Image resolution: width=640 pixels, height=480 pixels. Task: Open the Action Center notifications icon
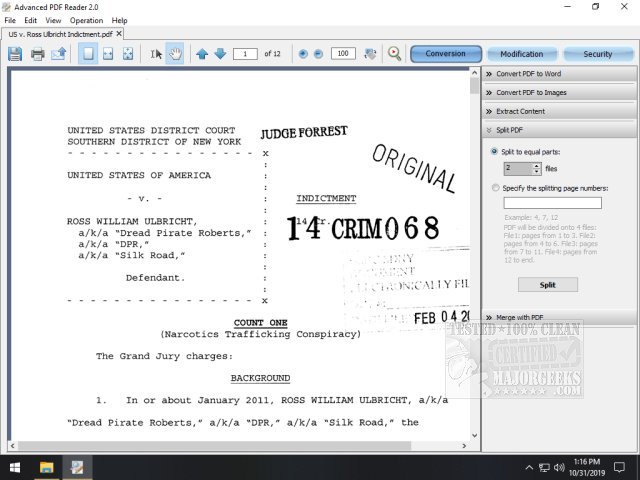619,467
